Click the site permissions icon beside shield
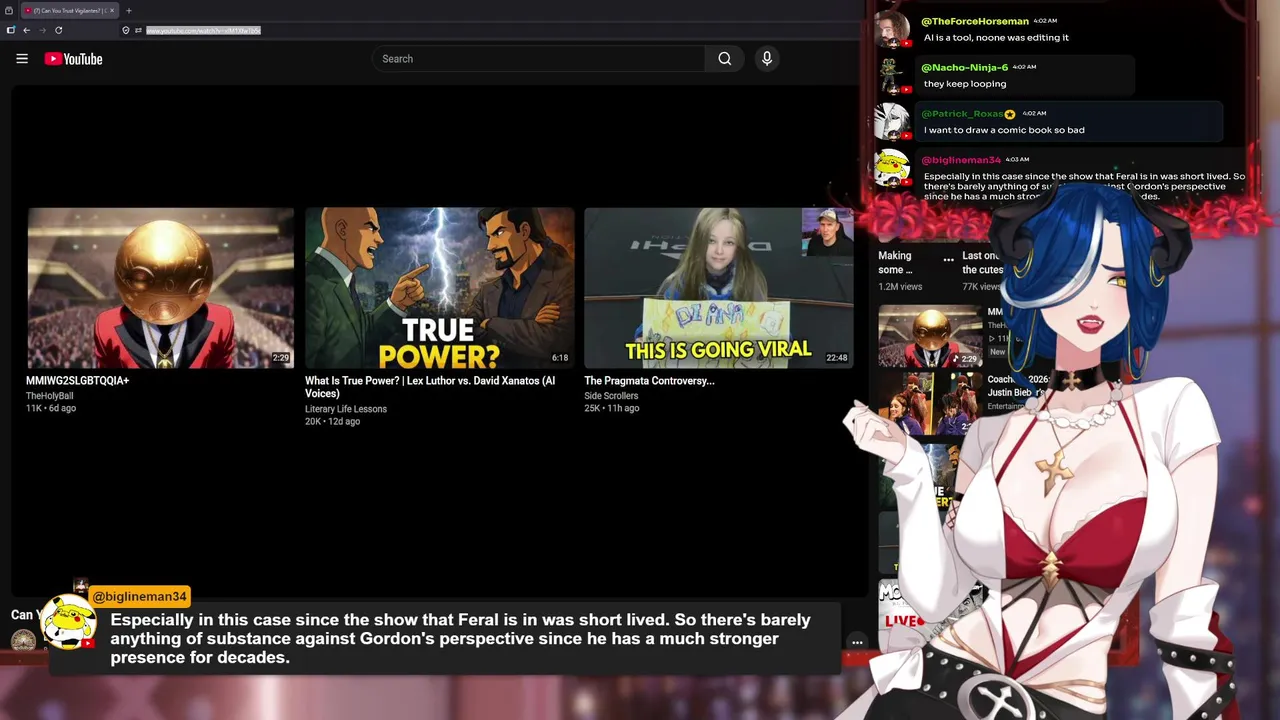Image resolution: width=1280 pixels, height=720 pixels. [138, 30]
